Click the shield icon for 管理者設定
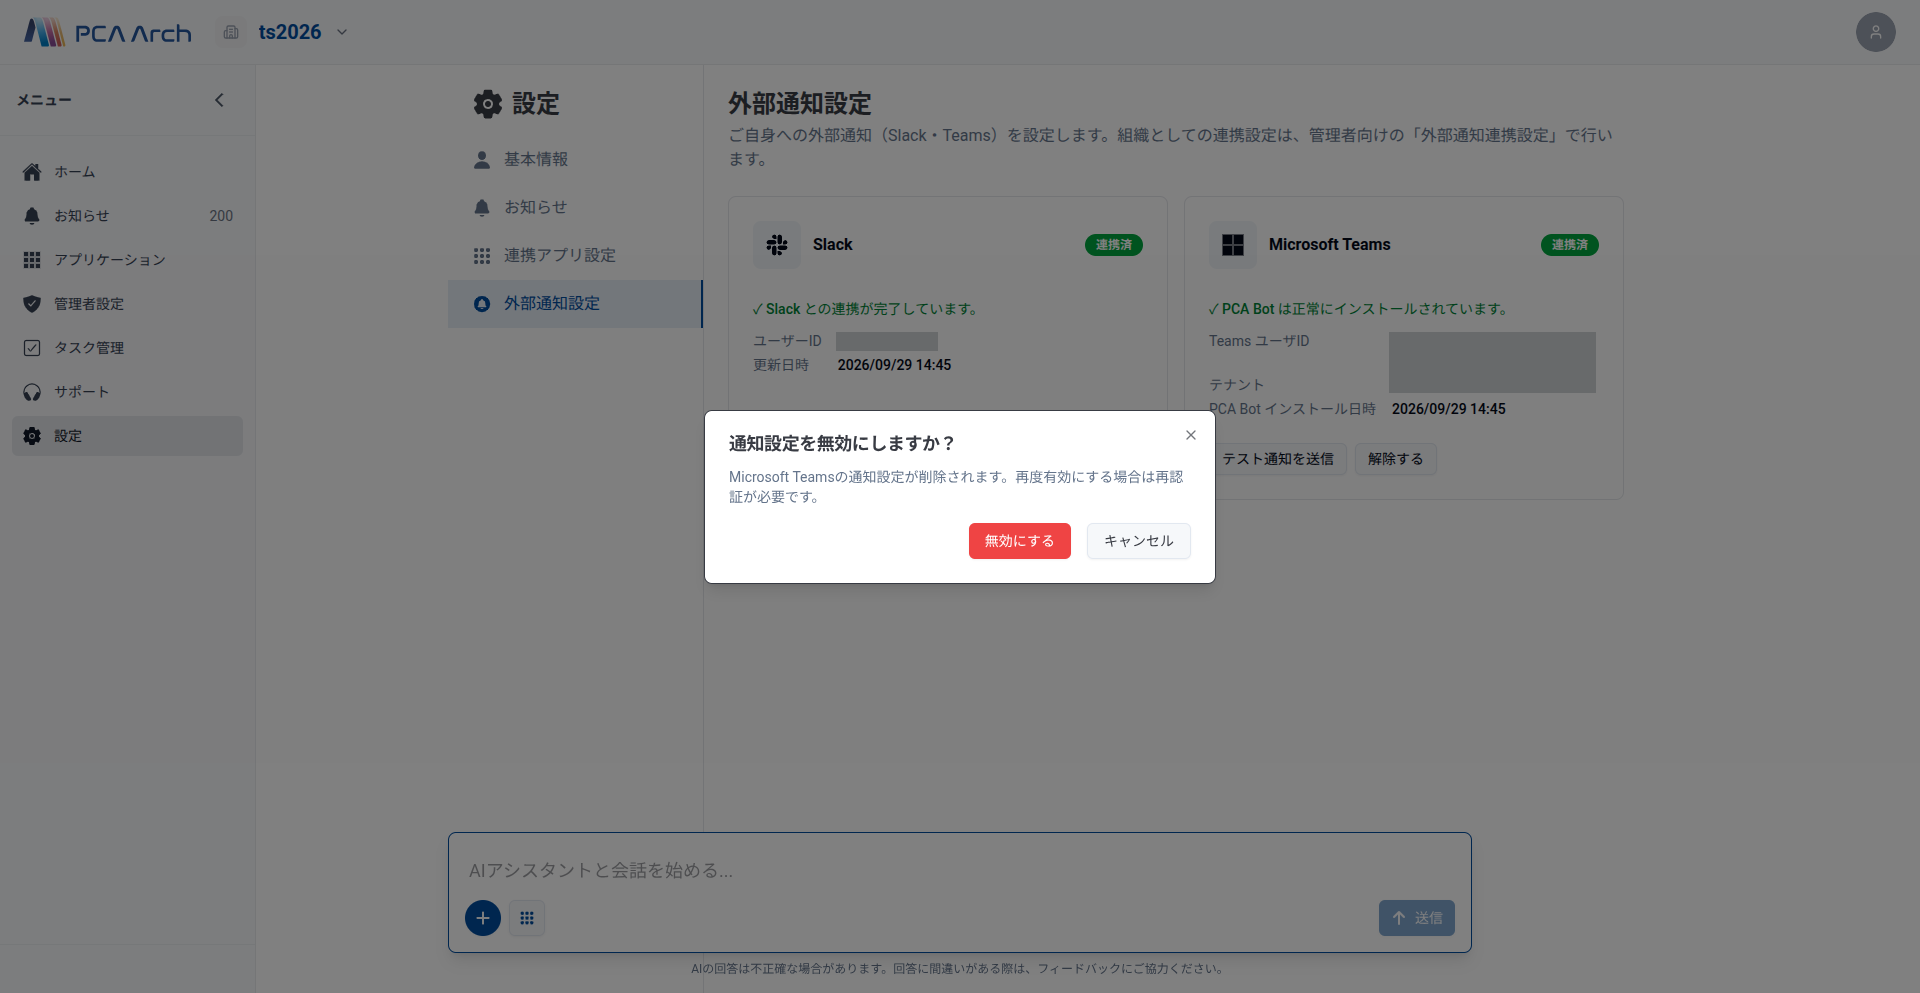Image resolution: width=1920 pixels, height=993 pixels. click(x=32, y=304)
